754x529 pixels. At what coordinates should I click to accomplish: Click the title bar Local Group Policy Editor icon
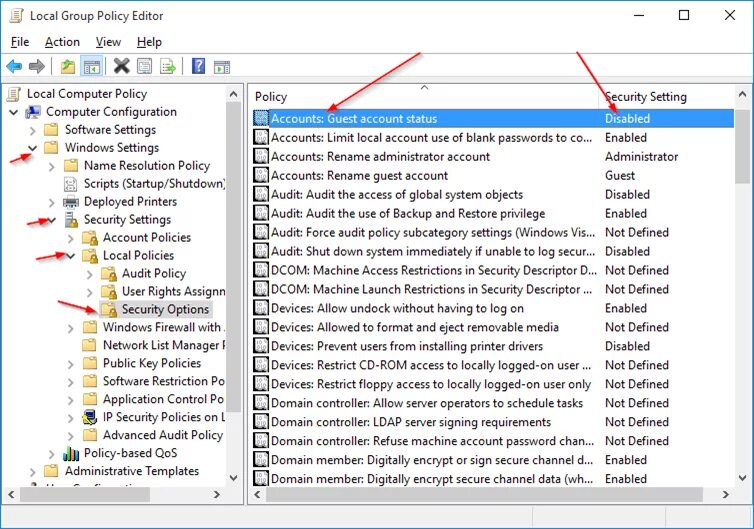click(16, 15)
